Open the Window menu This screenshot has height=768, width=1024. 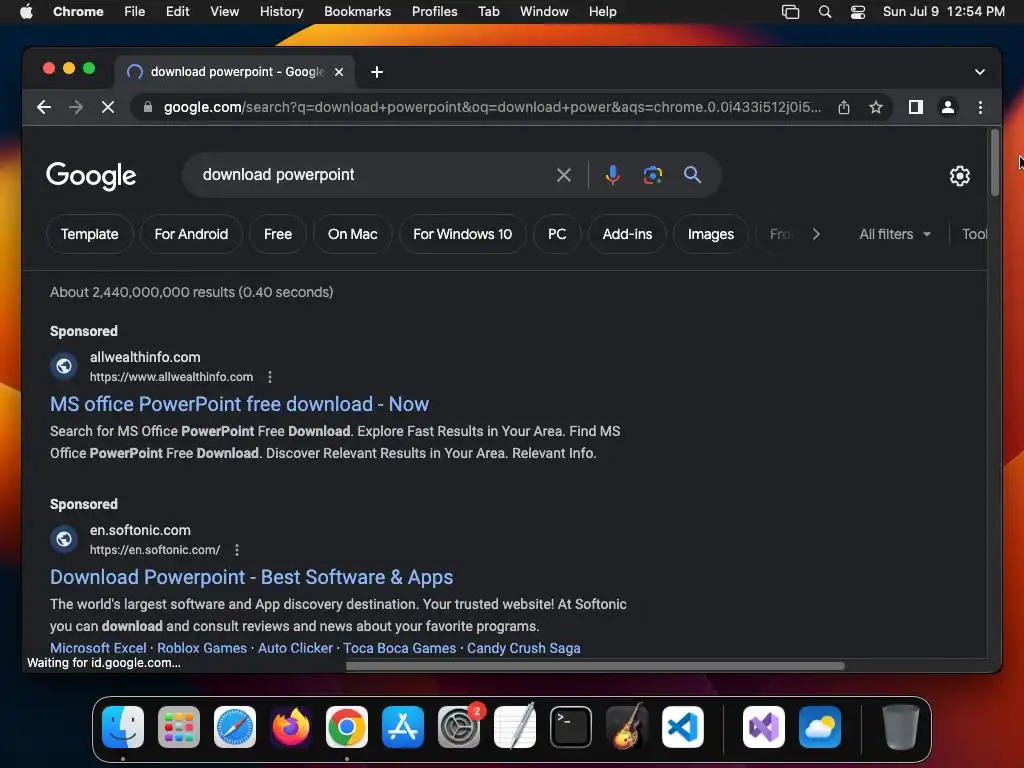point(544,12)
